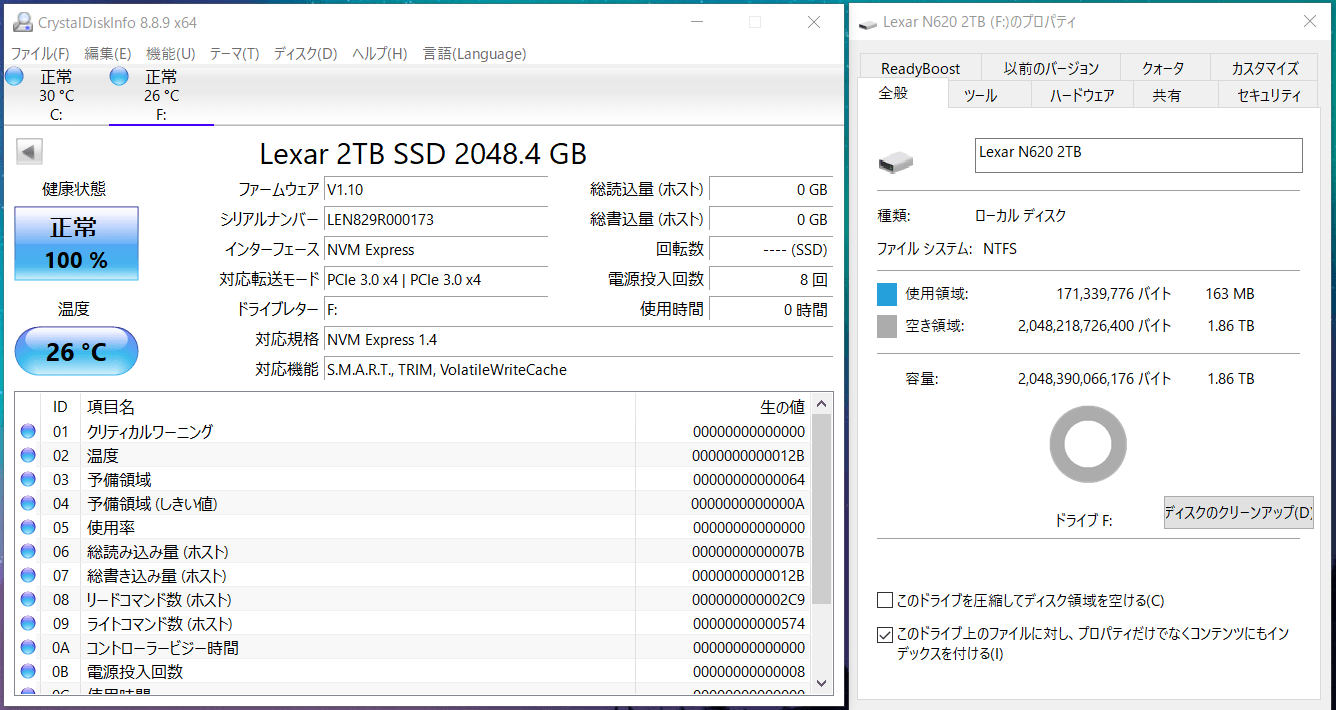
Task: Click the SMART list scrollbar down arrow
Action: tap(822, 682)
